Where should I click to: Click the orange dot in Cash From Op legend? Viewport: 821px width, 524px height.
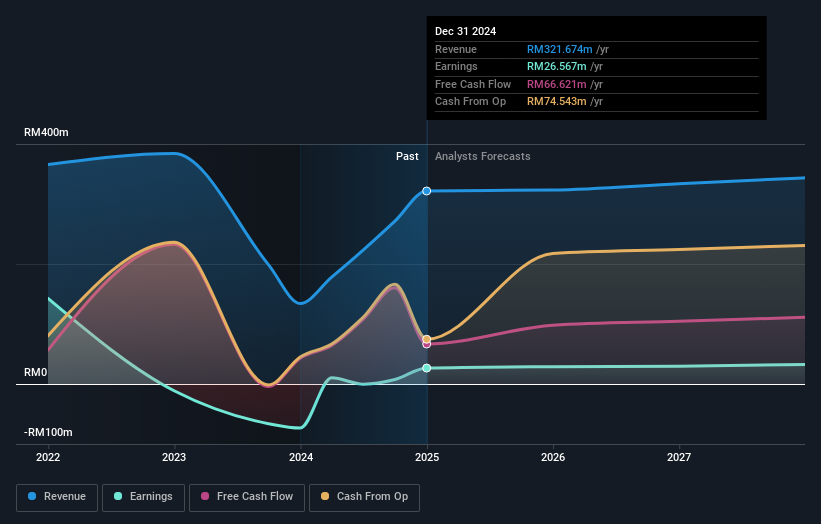click(x=325, y=496)
